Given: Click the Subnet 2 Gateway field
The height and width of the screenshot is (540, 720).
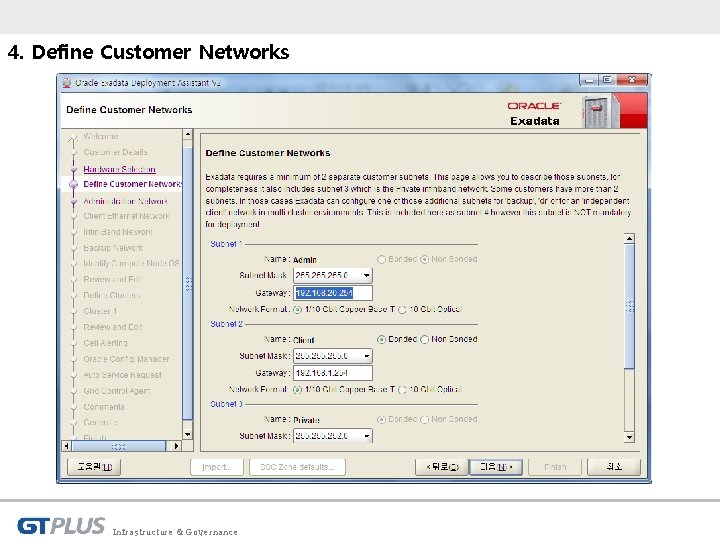Looking at the screenshot, I should point(333,373).
